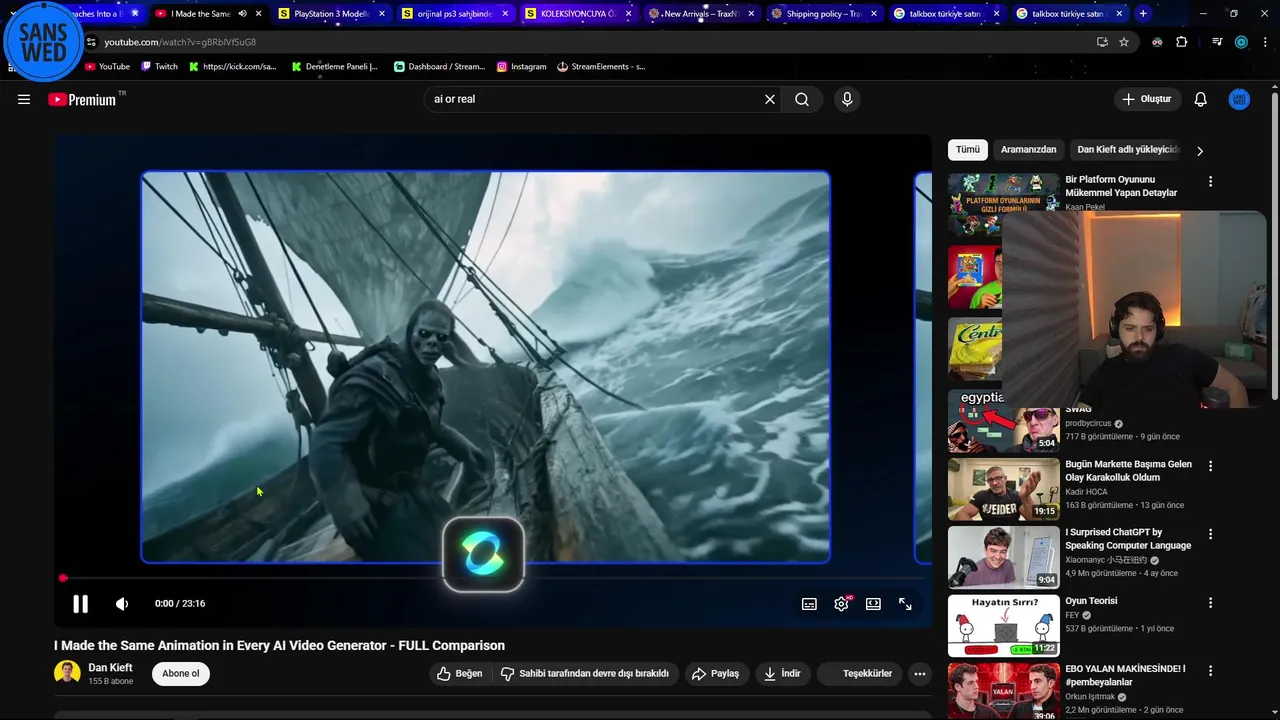This screenshot has height=720, width=1280.
Task: Open a new browser tab
Action: click(1143, 14)
